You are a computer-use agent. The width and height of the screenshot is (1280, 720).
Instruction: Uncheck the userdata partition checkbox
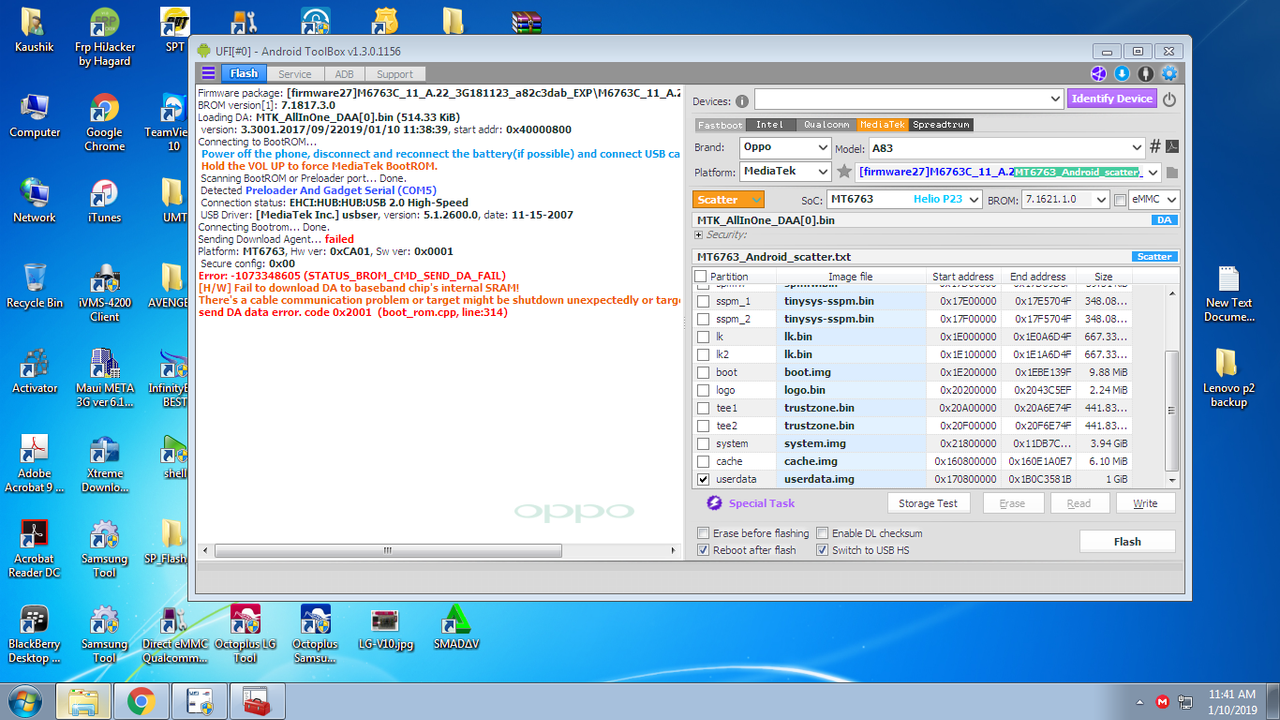pos(704,479)
